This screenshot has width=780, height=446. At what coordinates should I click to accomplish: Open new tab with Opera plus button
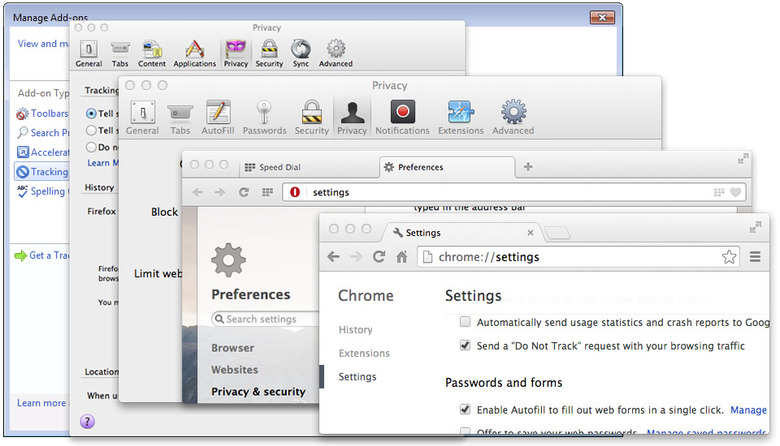click(528, 166)
